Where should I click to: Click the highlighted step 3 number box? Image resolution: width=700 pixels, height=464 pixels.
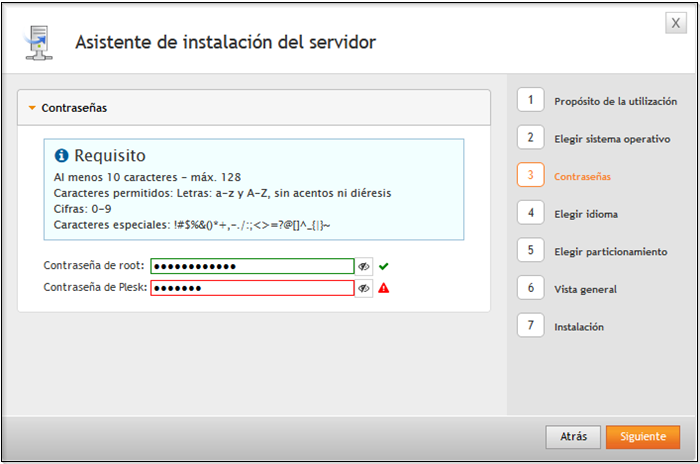(530, 175)
